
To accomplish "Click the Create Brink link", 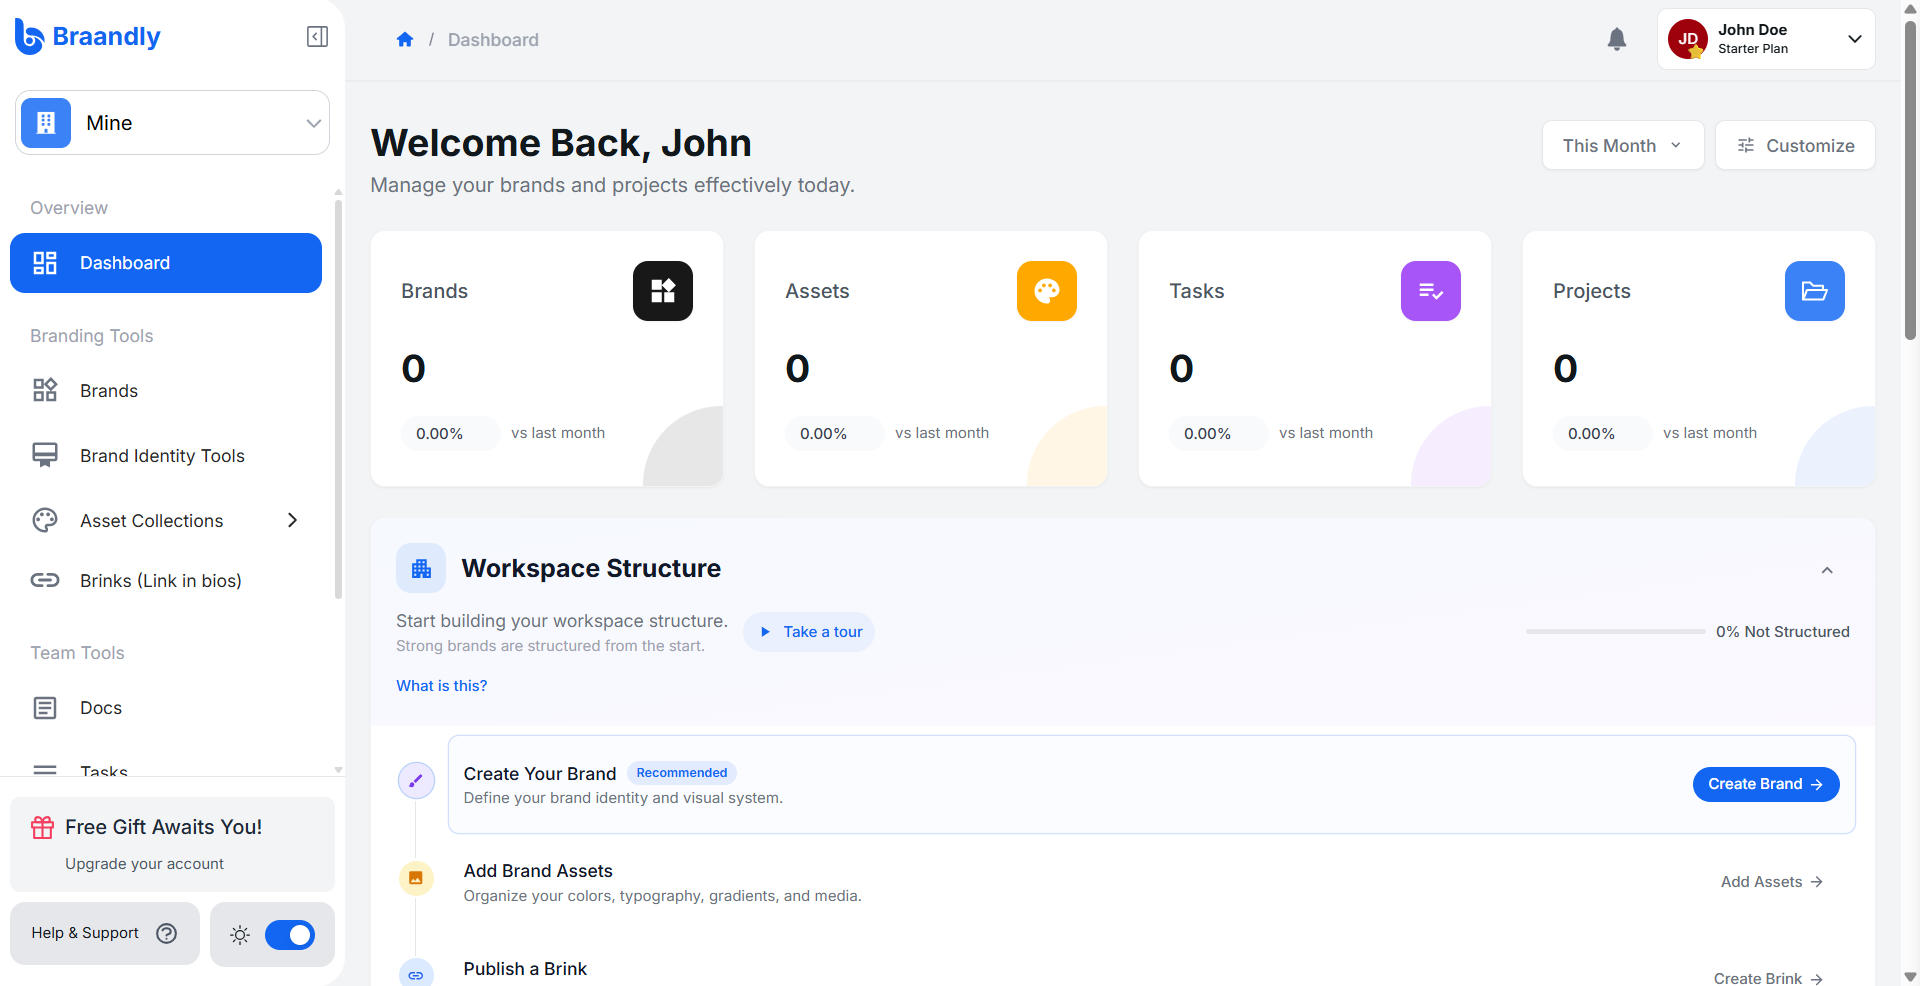I will tap(1768, 978).
